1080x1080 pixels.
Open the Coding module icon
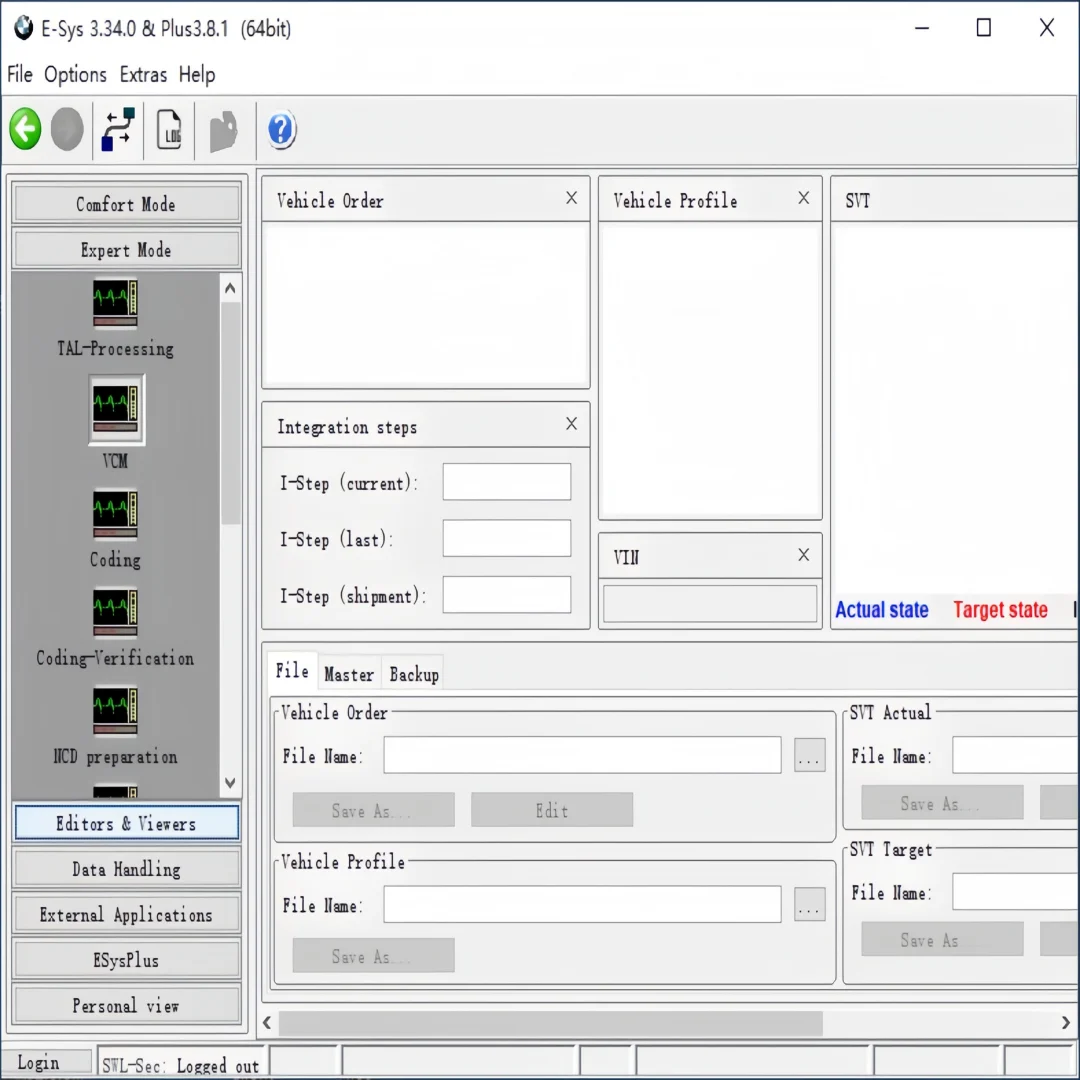click(115, 514)
